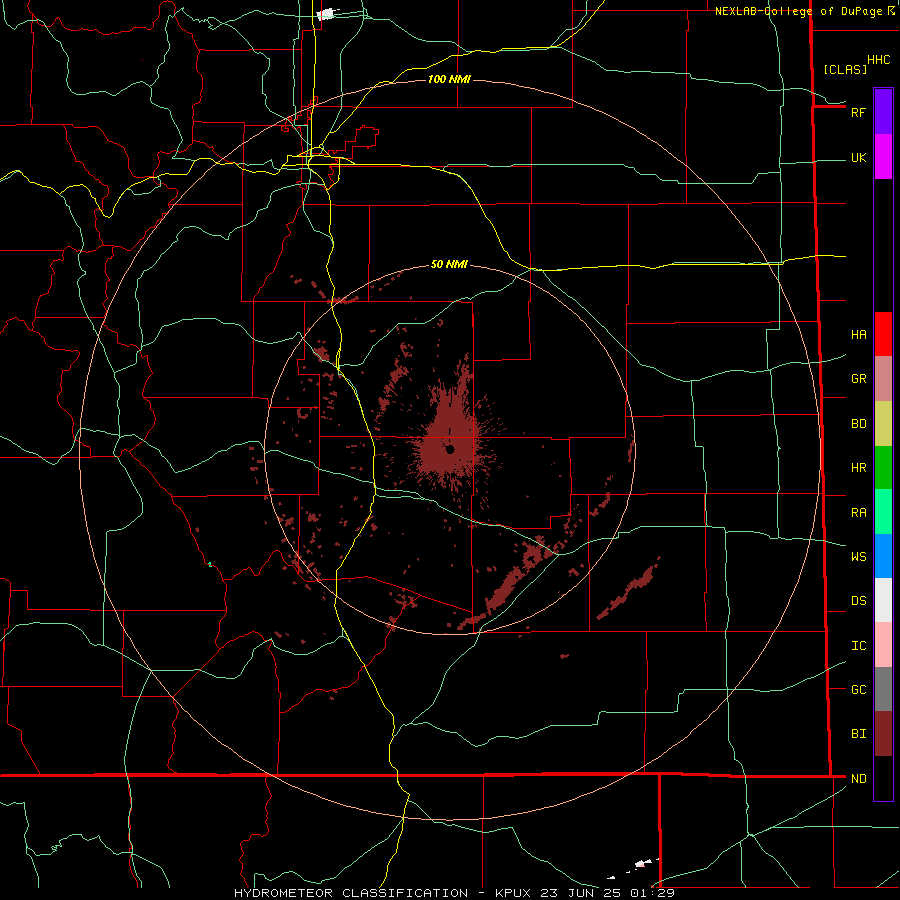
Task: Click the GC legend label
Action: point(858,690)
